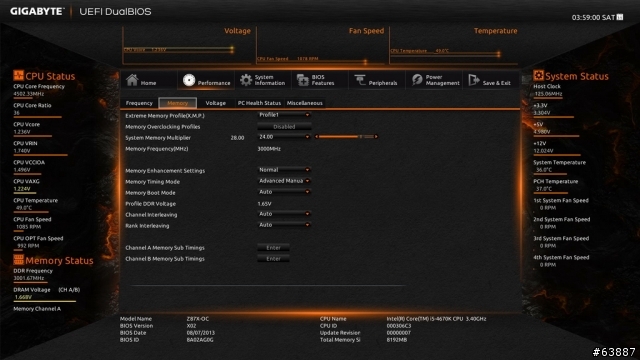Image resolution: width=640 pixels, height=360 pixels.
Task: Click the Voltage graph panel
Action: click(x=187, y=45)
